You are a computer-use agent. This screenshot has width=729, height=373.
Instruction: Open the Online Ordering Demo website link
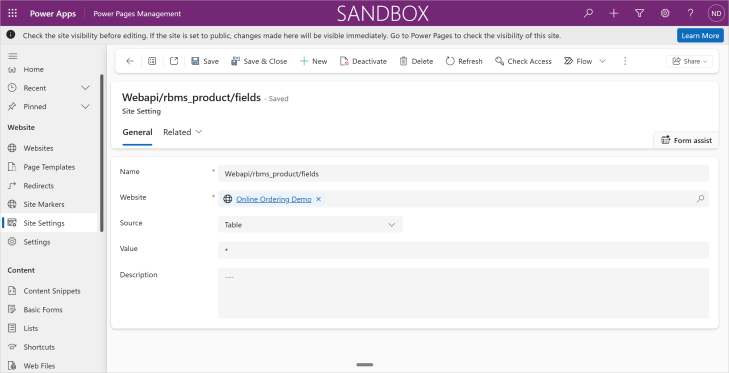(274, 199)
